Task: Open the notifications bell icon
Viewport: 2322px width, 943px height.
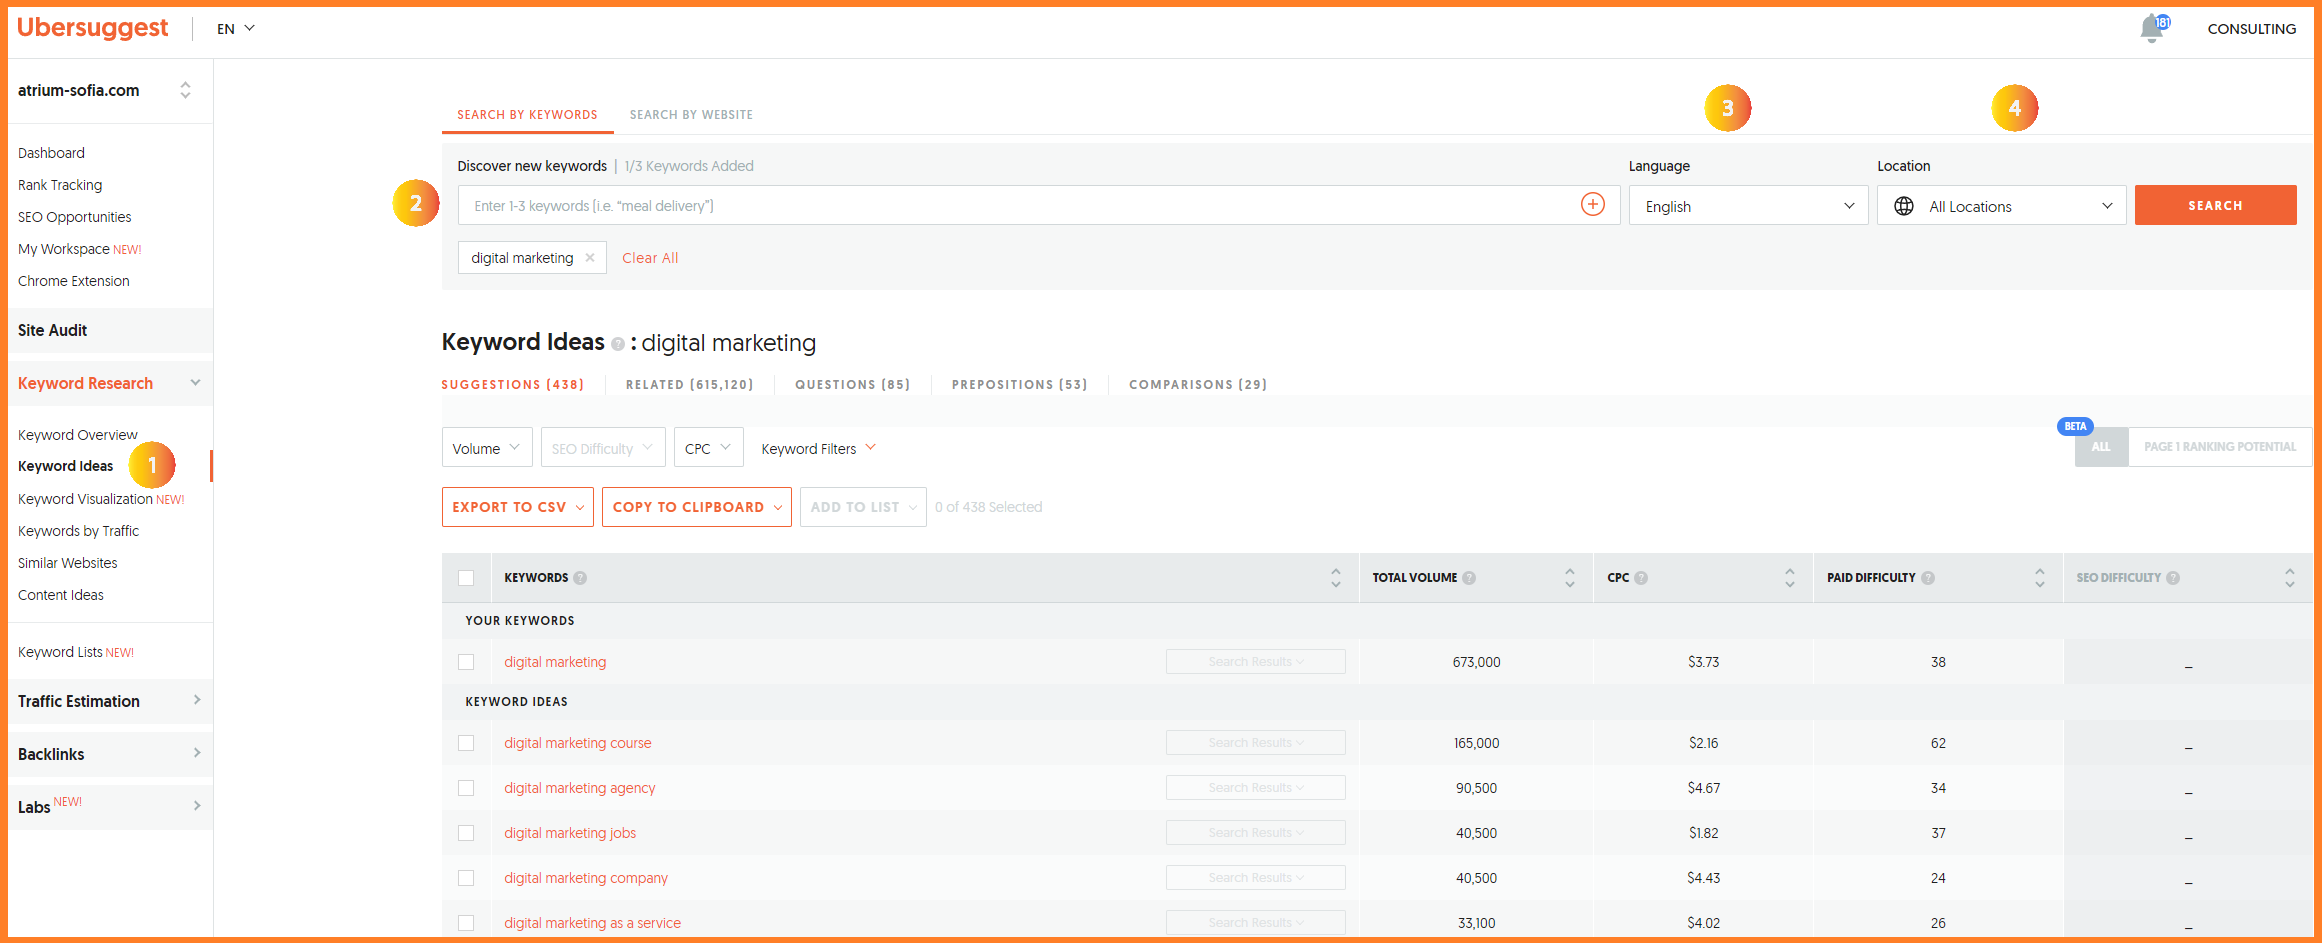Action: (x=2152, y=29)
